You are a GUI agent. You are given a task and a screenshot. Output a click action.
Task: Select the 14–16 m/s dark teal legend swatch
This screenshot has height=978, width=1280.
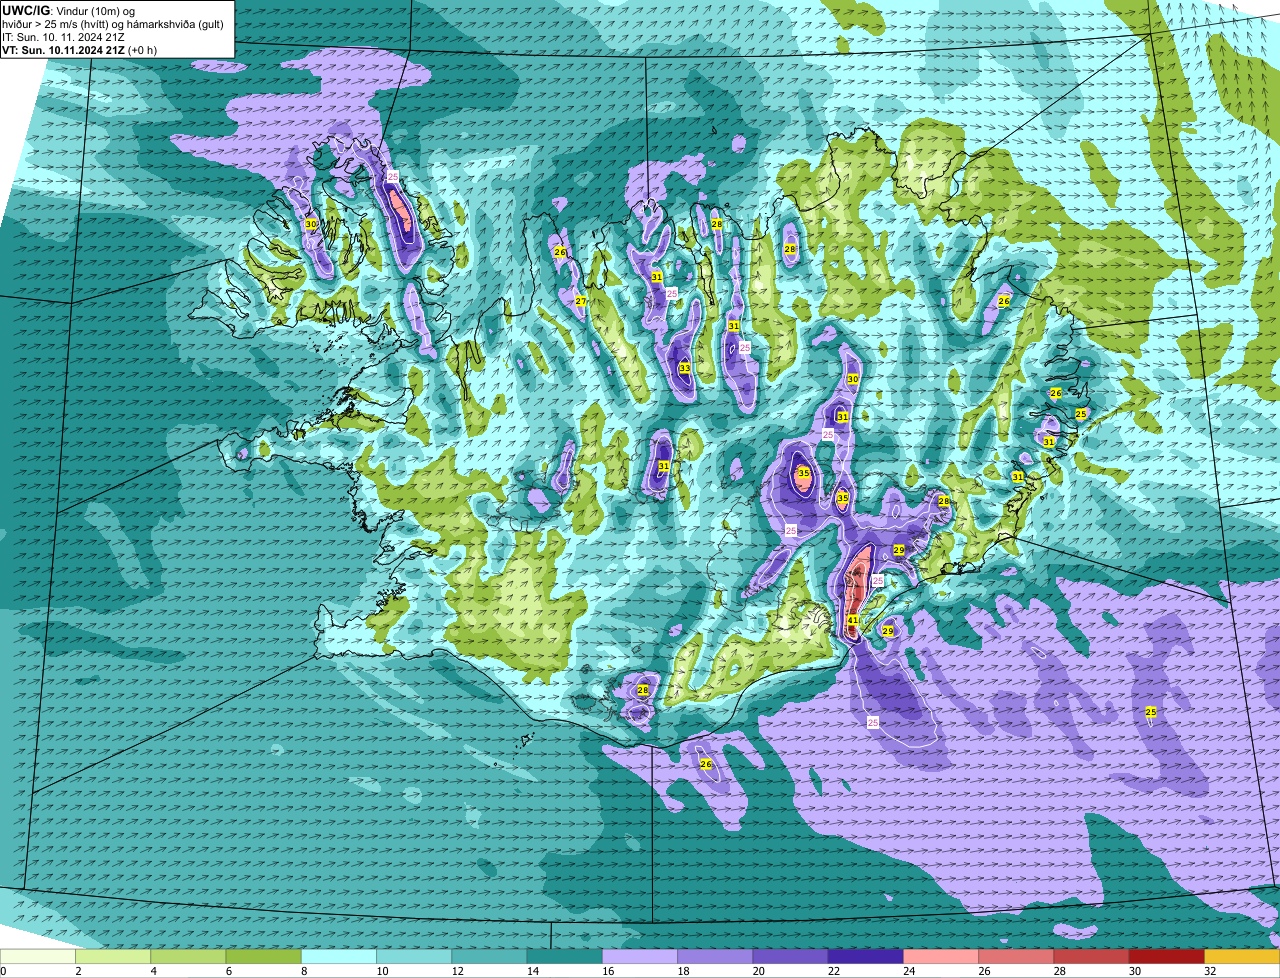point(565,956)
